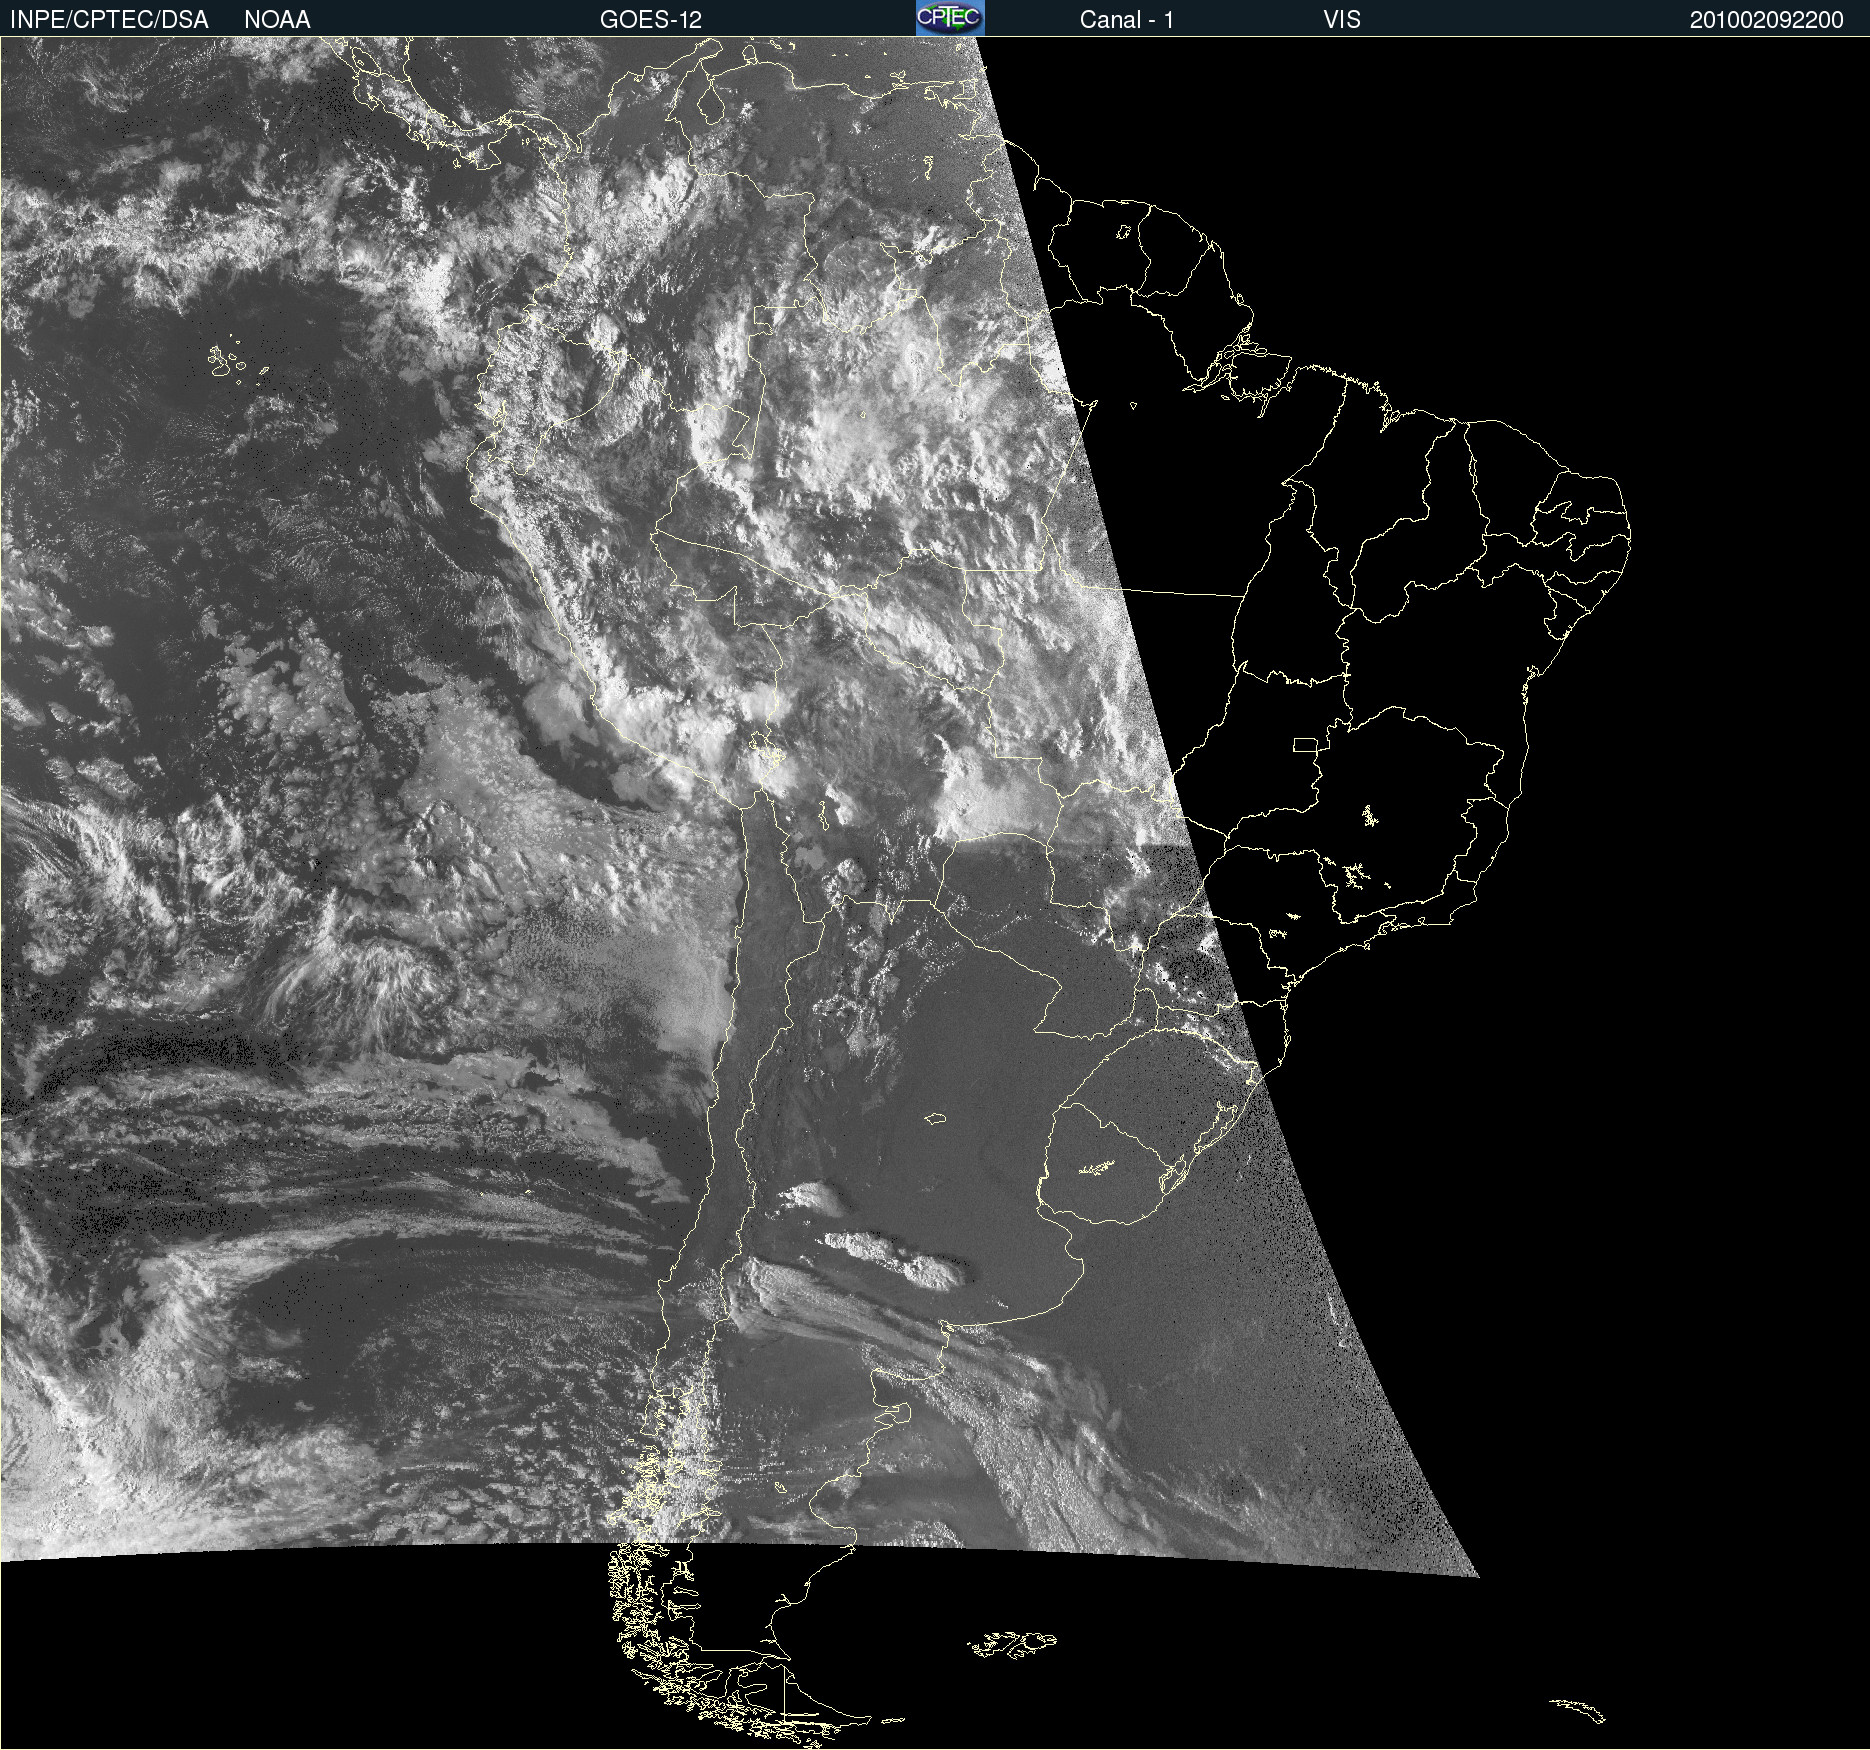Select the INPE/CPTEC/DSA header text
Screen dimensions: 1870x1750
109,19
